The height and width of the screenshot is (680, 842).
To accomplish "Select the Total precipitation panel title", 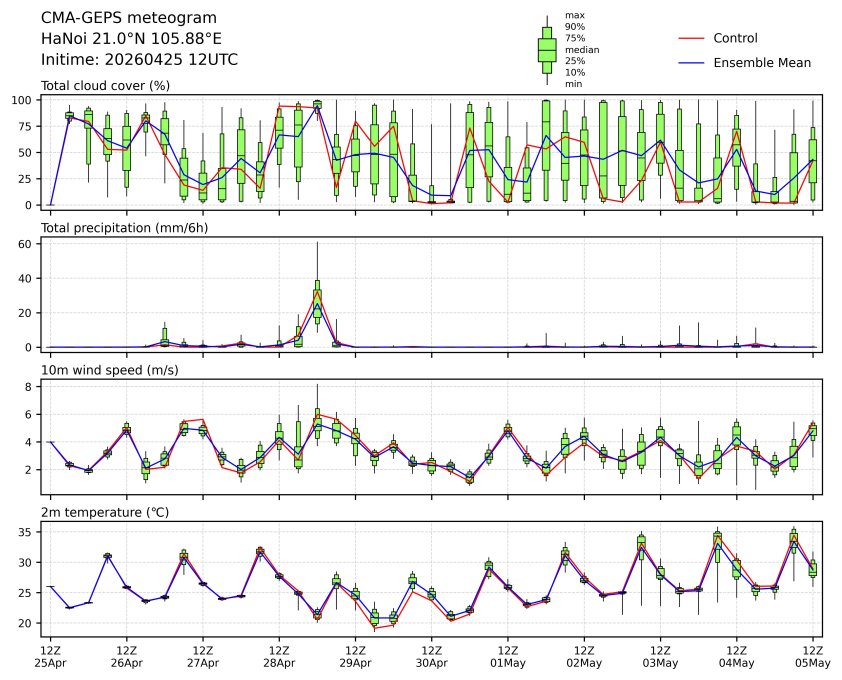I will coord(115,228).
